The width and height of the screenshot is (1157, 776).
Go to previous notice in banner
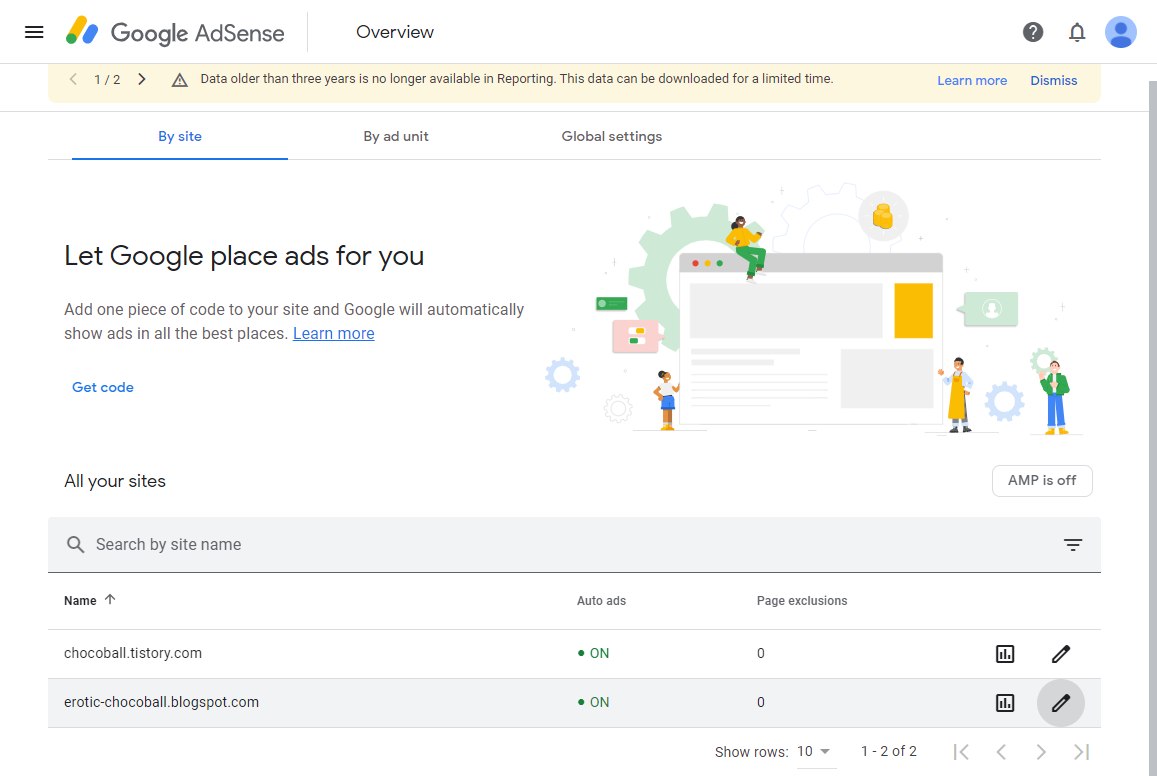click(x=73, y=79)
